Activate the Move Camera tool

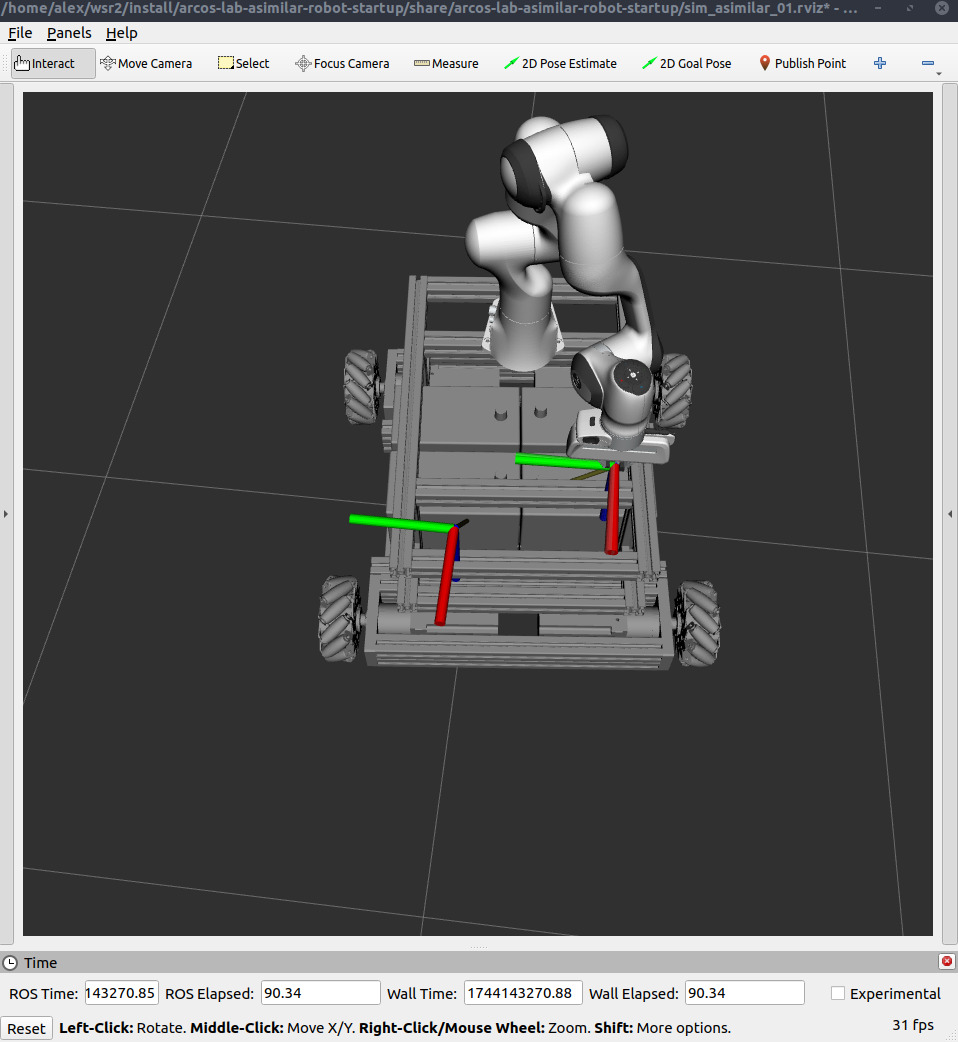click(x=146, y=63)
